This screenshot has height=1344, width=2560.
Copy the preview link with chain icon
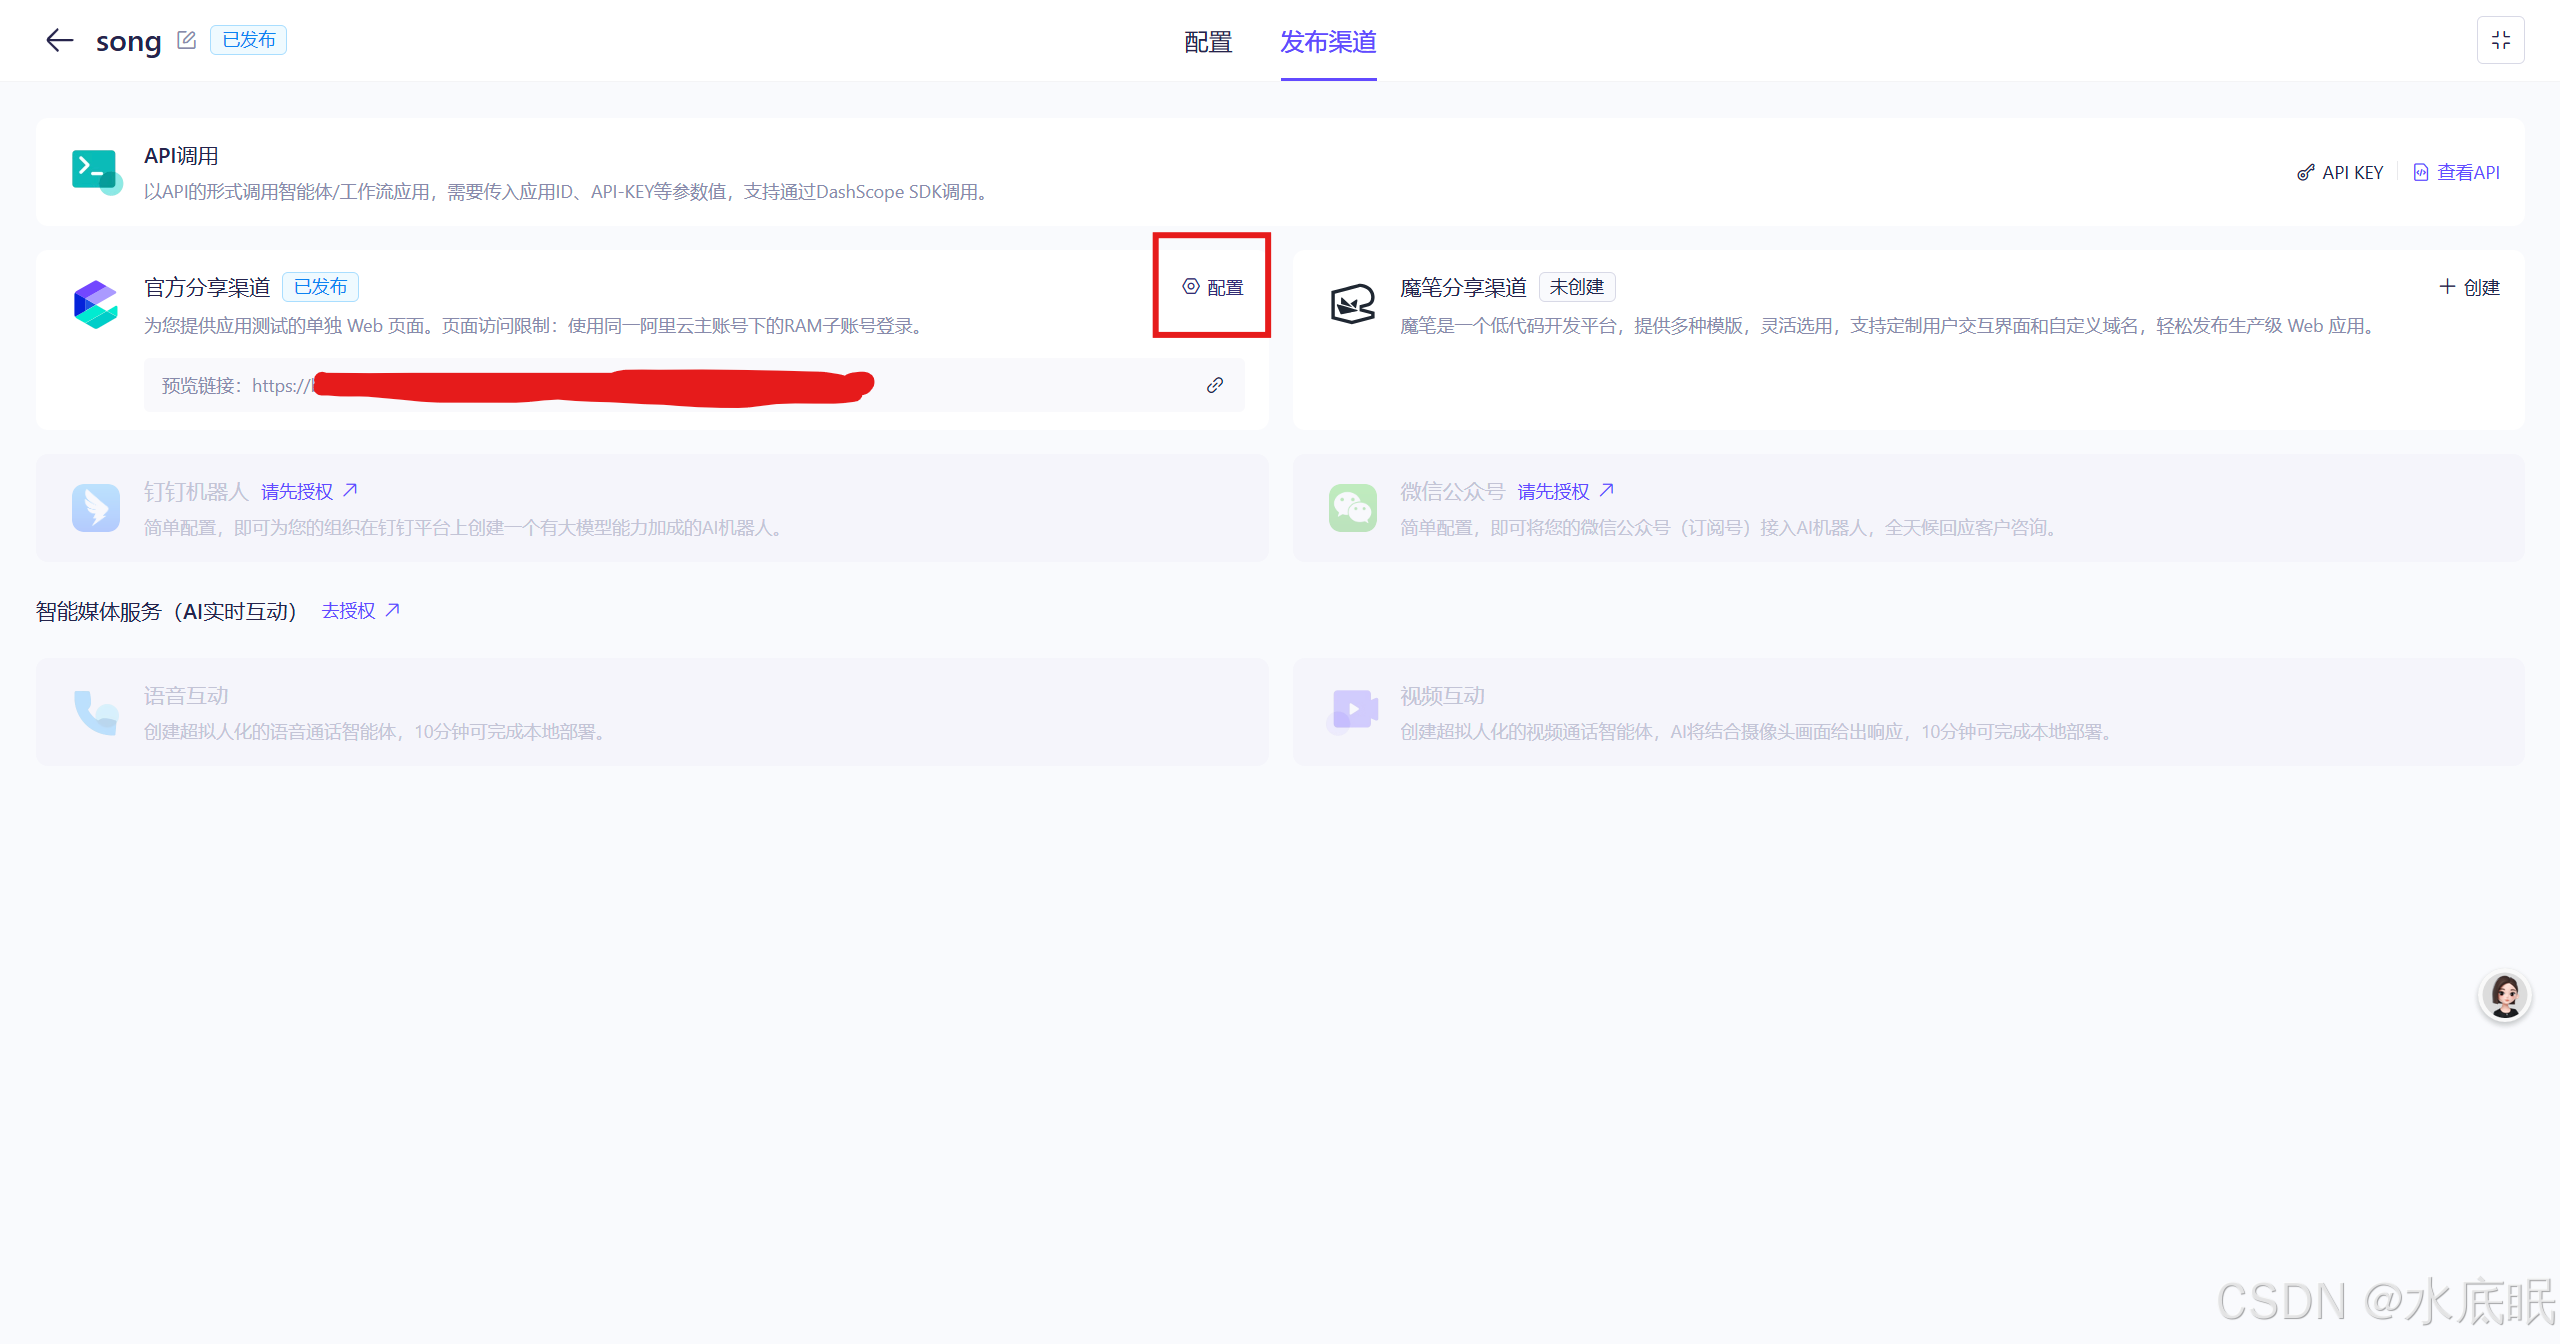[1215, 385]
